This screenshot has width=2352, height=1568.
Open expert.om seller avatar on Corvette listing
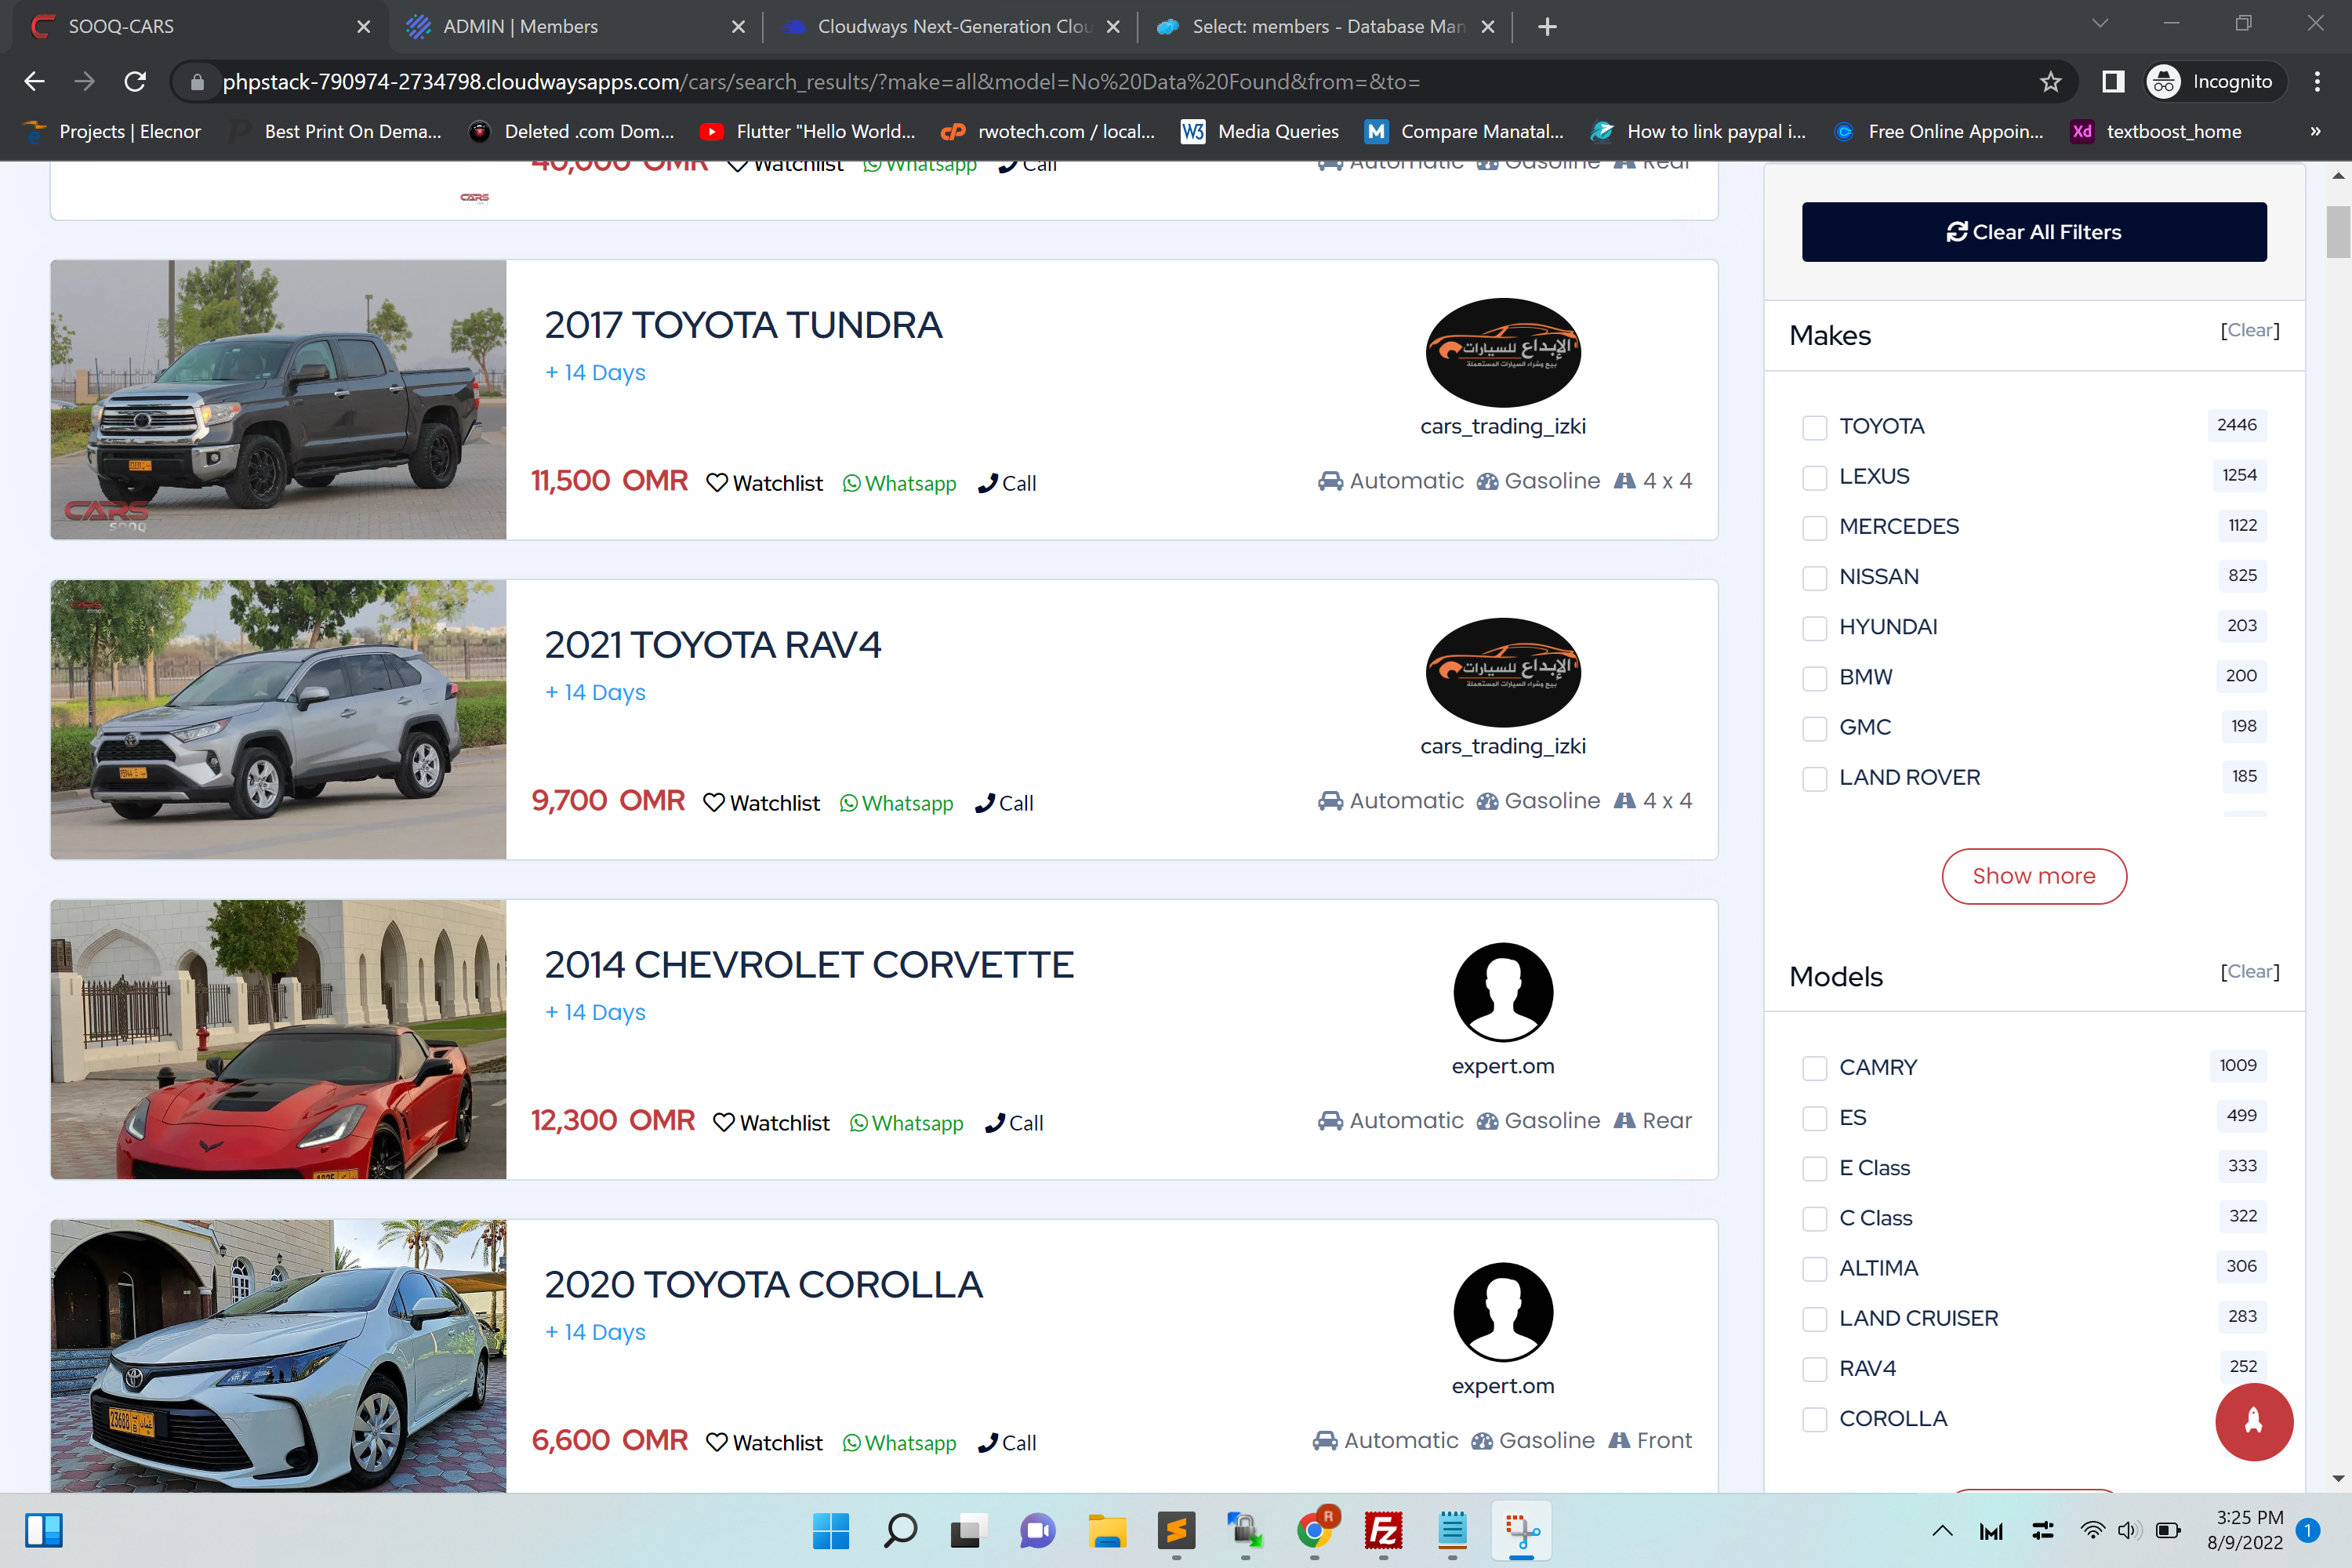point(1503,992)
